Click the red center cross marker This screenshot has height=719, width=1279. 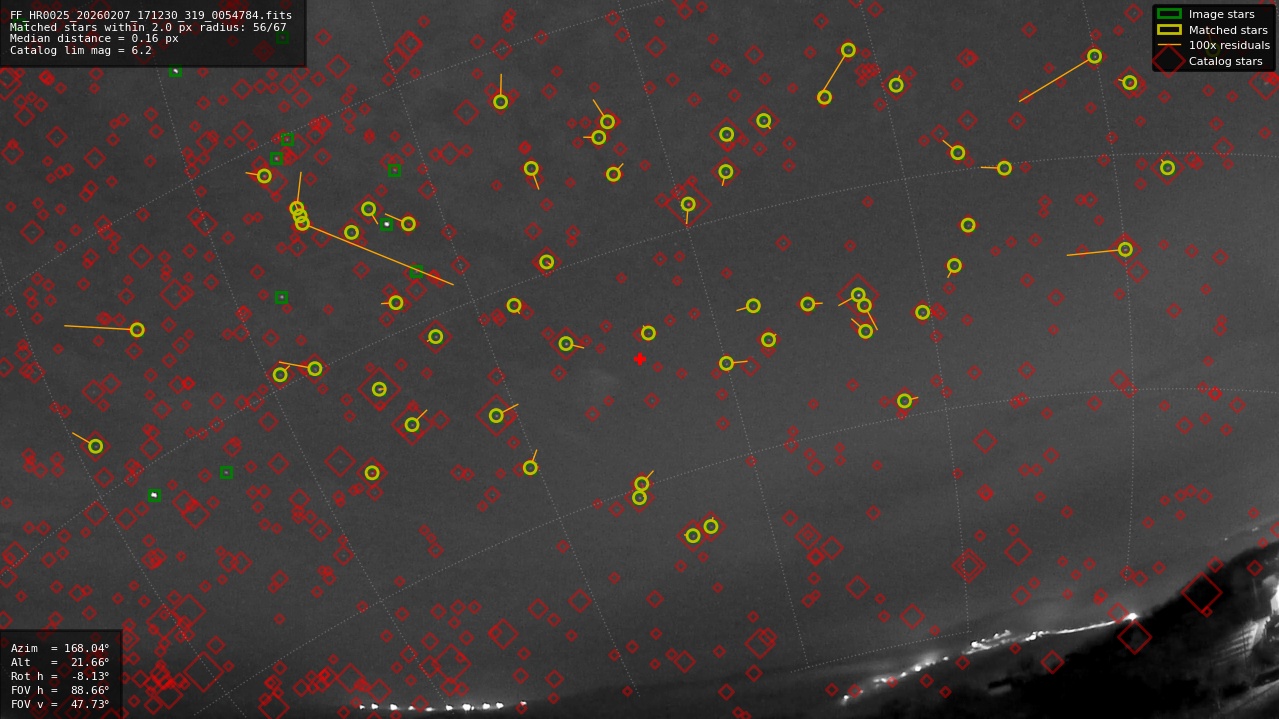click(640, 359)
